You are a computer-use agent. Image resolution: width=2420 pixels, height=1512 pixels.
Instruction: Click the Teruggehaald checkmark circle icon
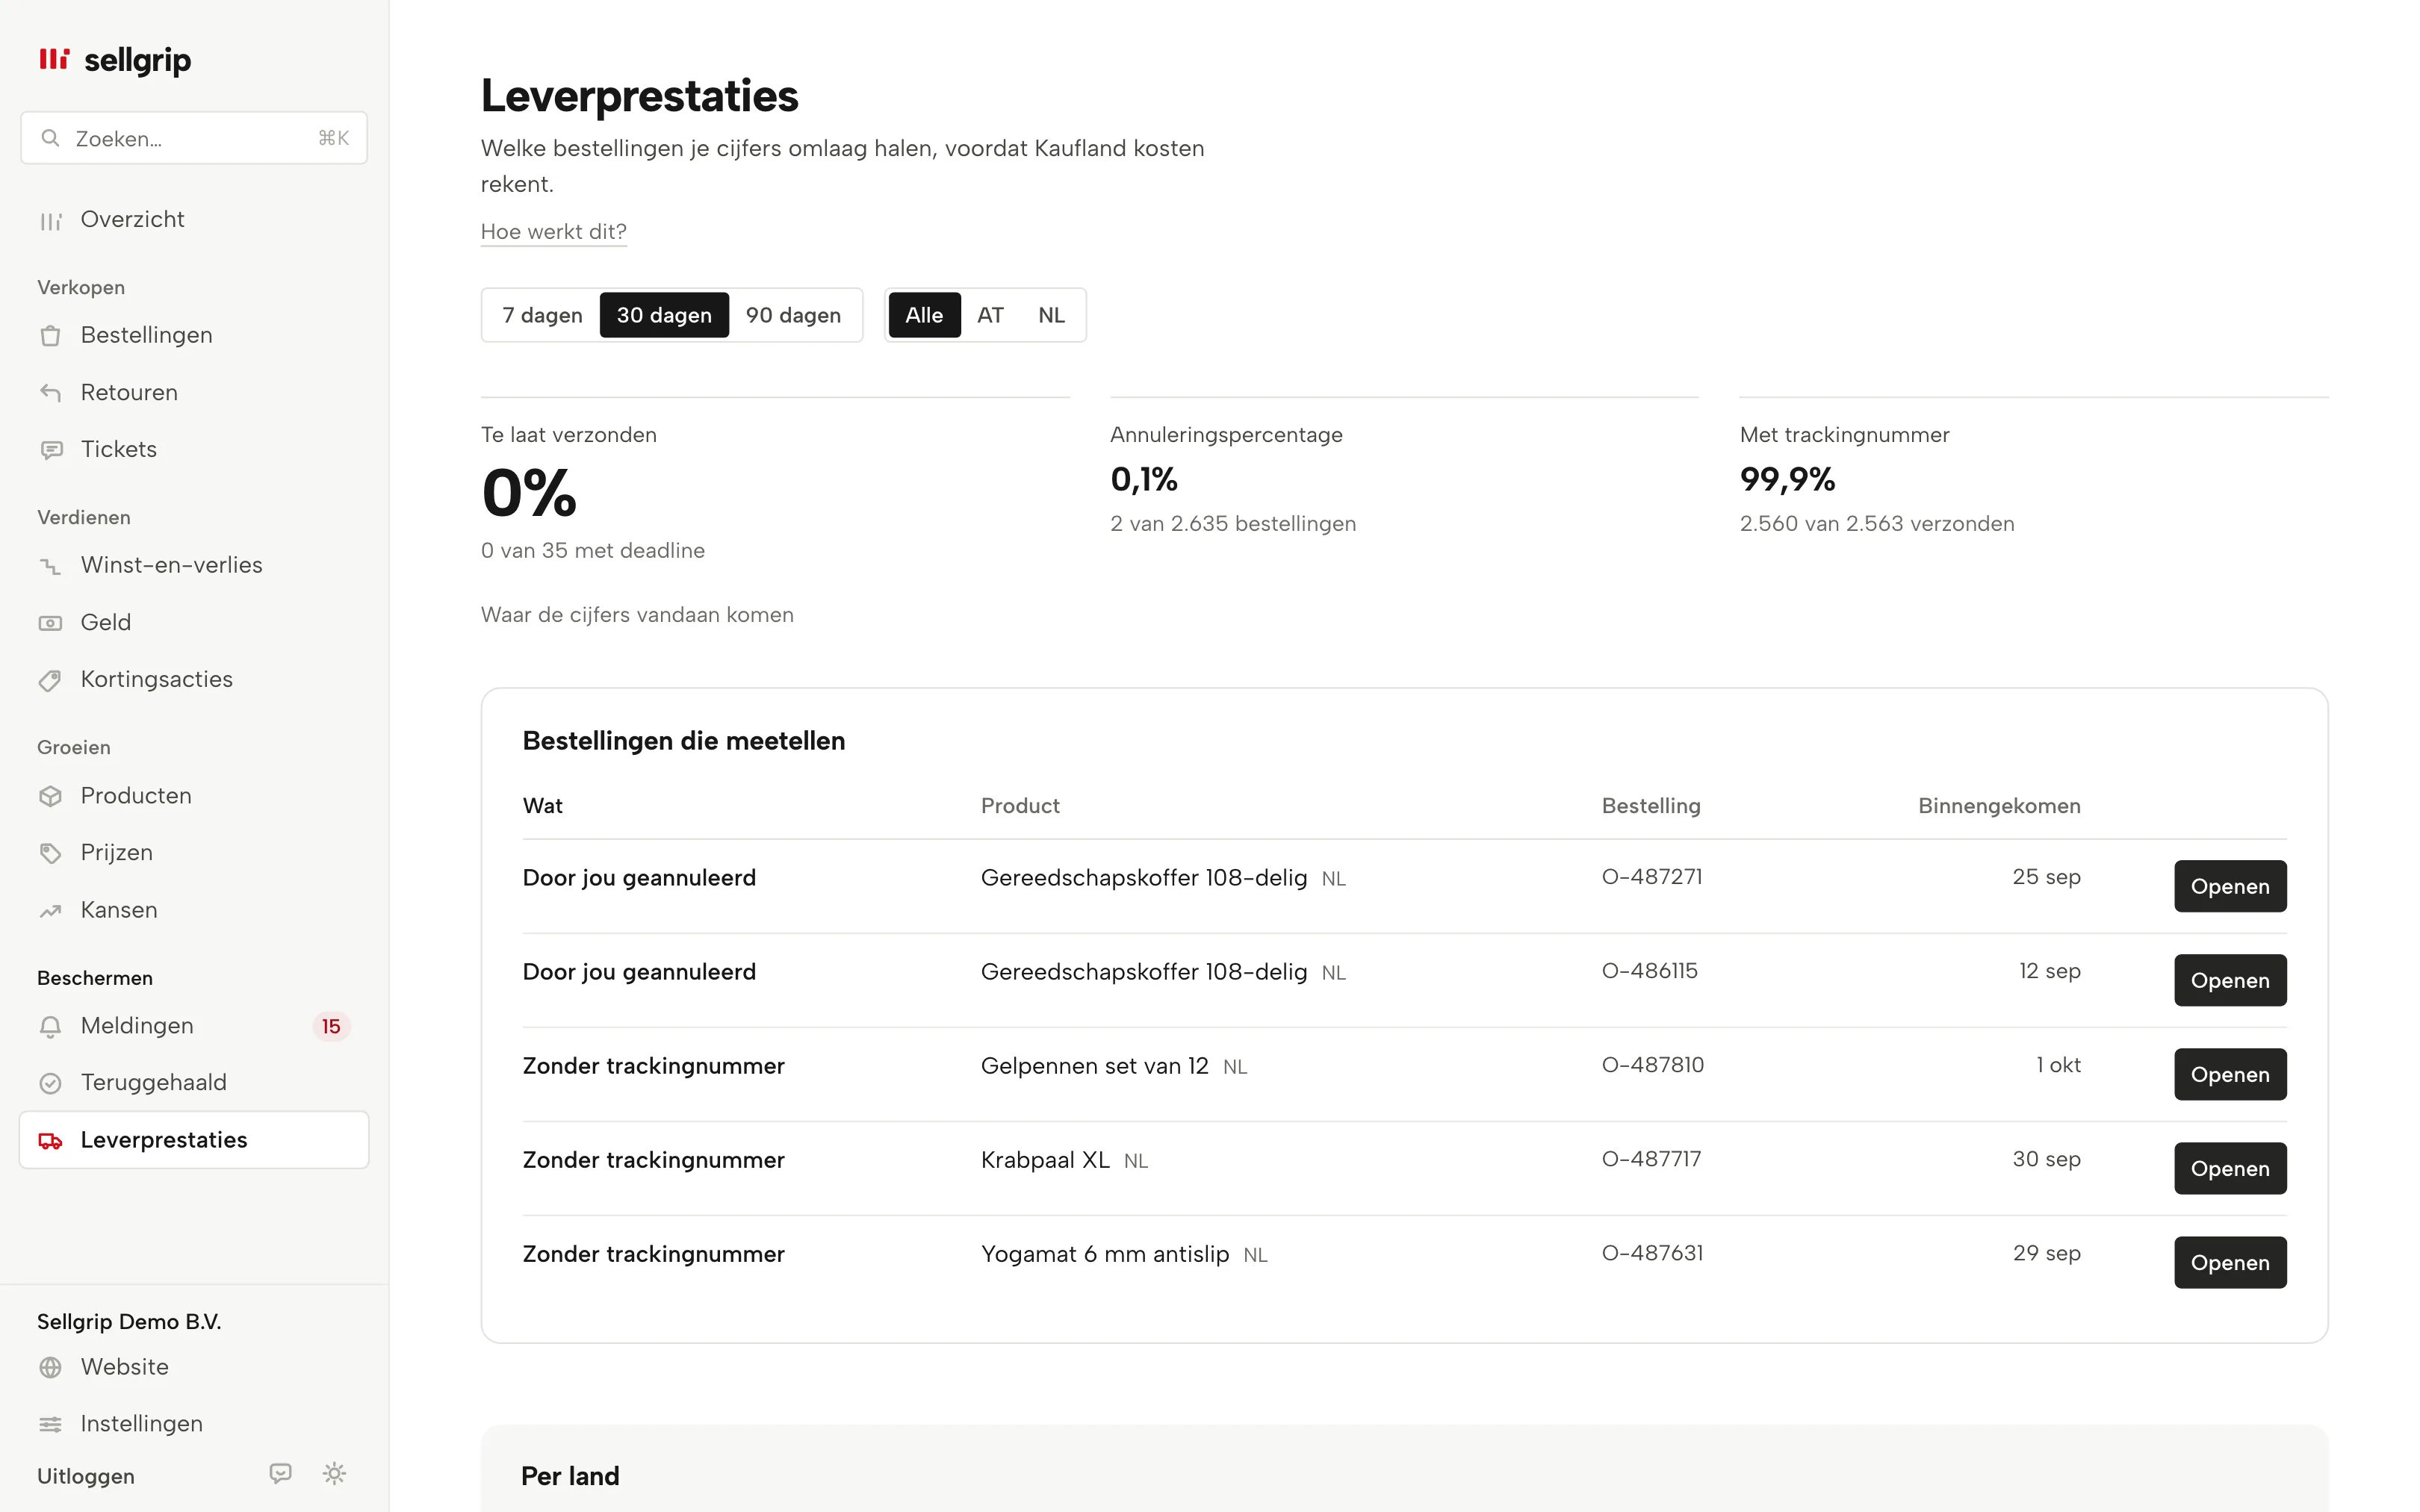50,1083
